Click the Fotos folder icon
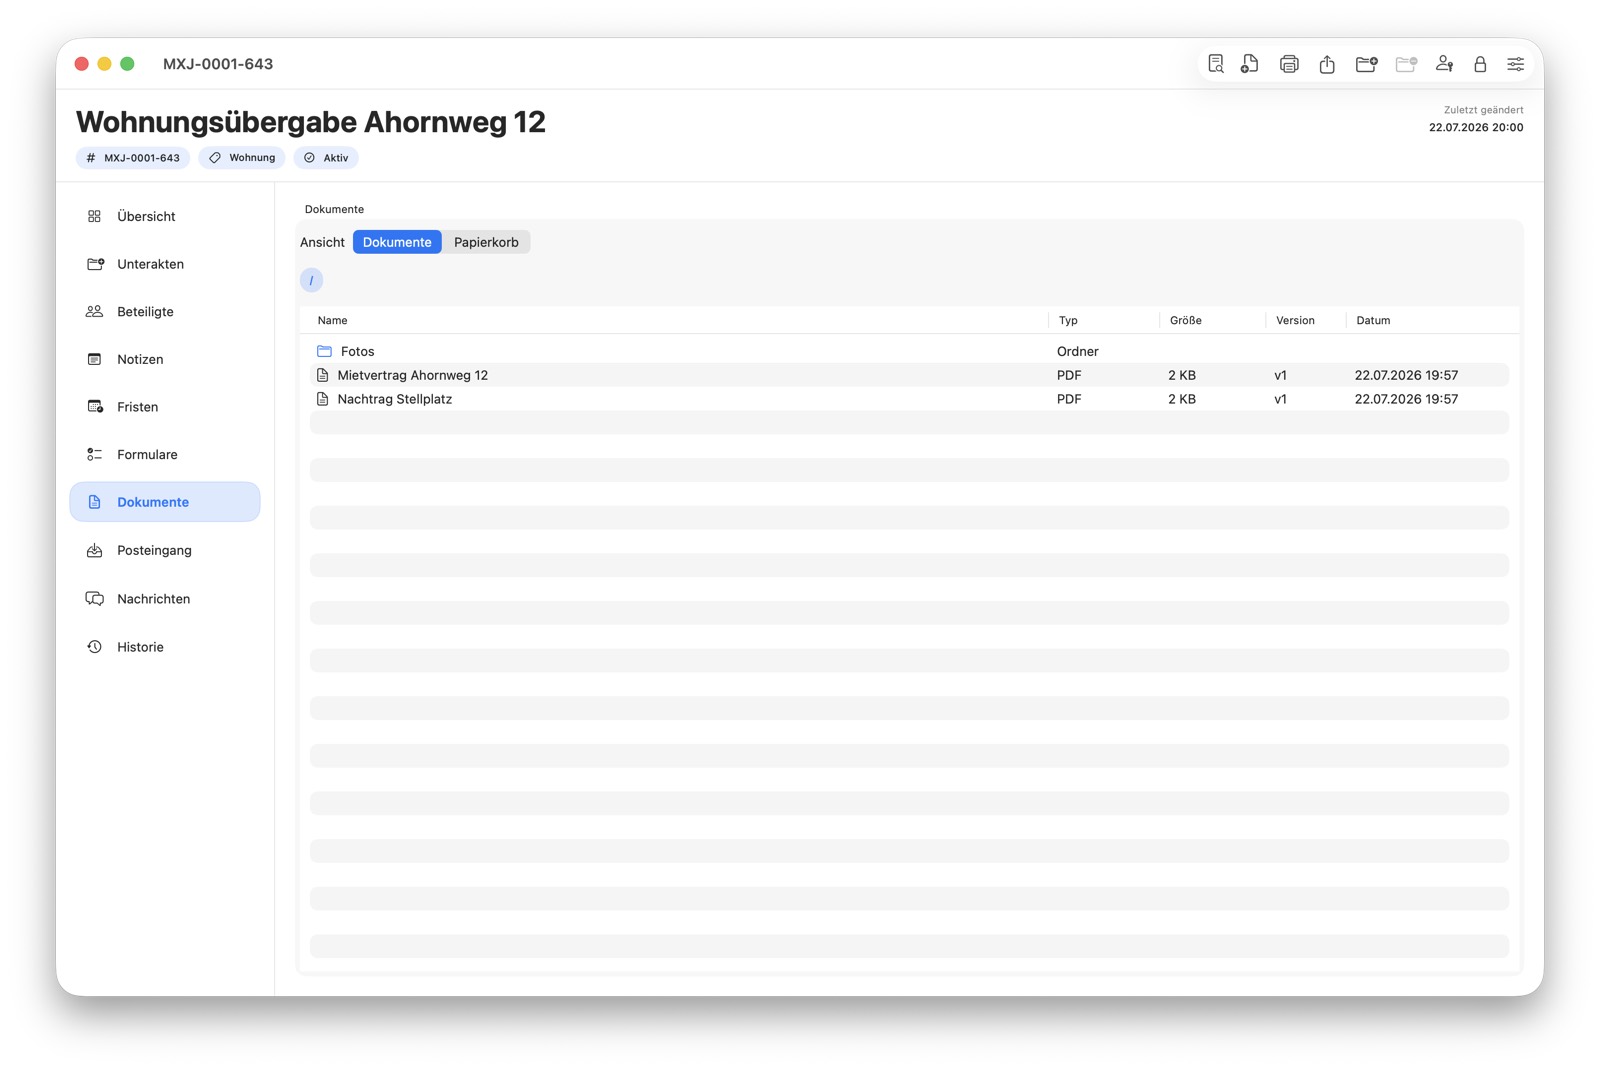This screenshot has width=1600, height=1070. [x=324, y=351]
